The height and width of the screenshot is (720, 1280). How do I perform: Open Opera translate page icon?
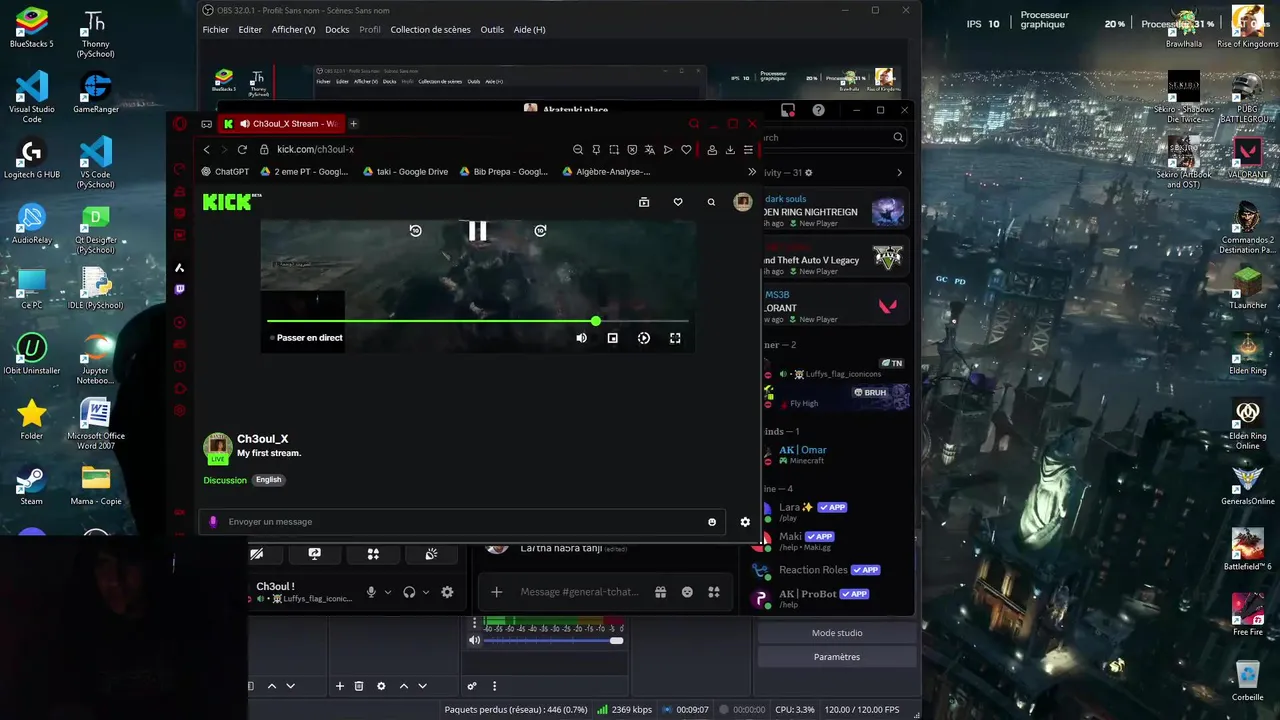tap(650, 150)
